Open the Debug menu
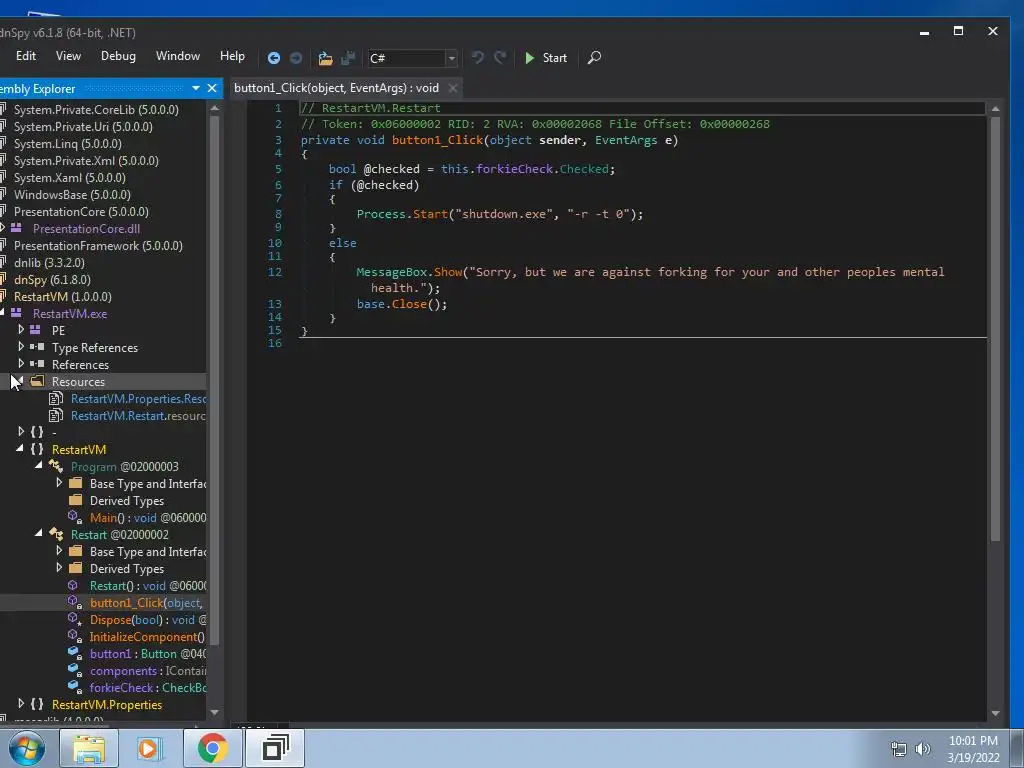The image size is (1024, 768). [x=118, y=56]
